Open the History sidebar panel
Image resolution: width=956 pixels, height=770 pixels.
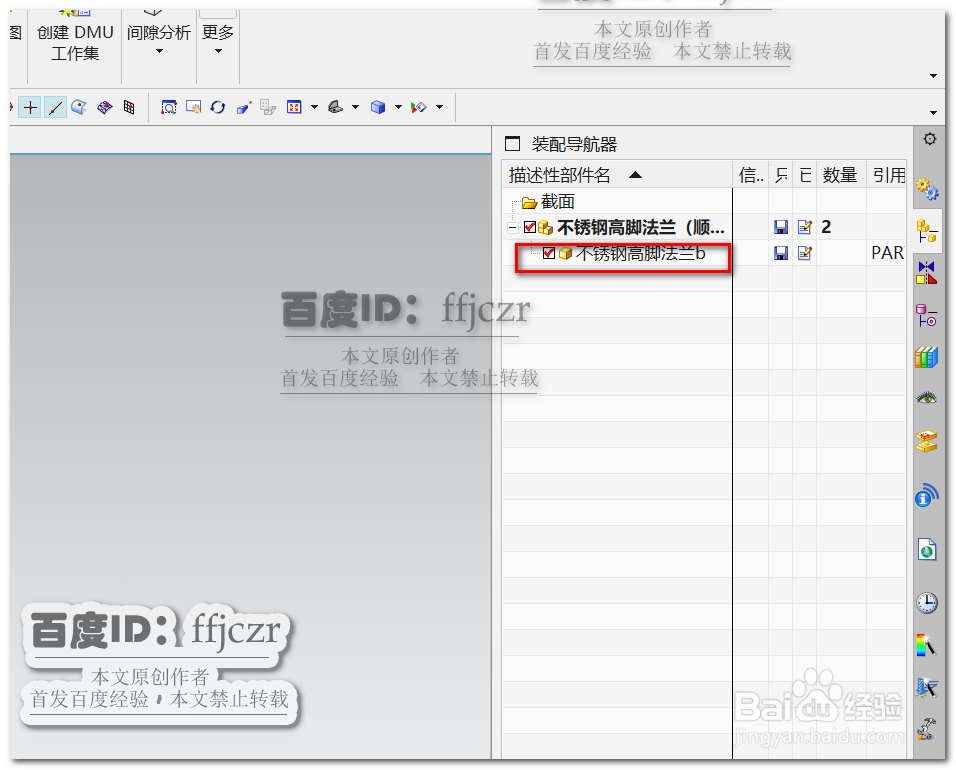pos(928,601)
